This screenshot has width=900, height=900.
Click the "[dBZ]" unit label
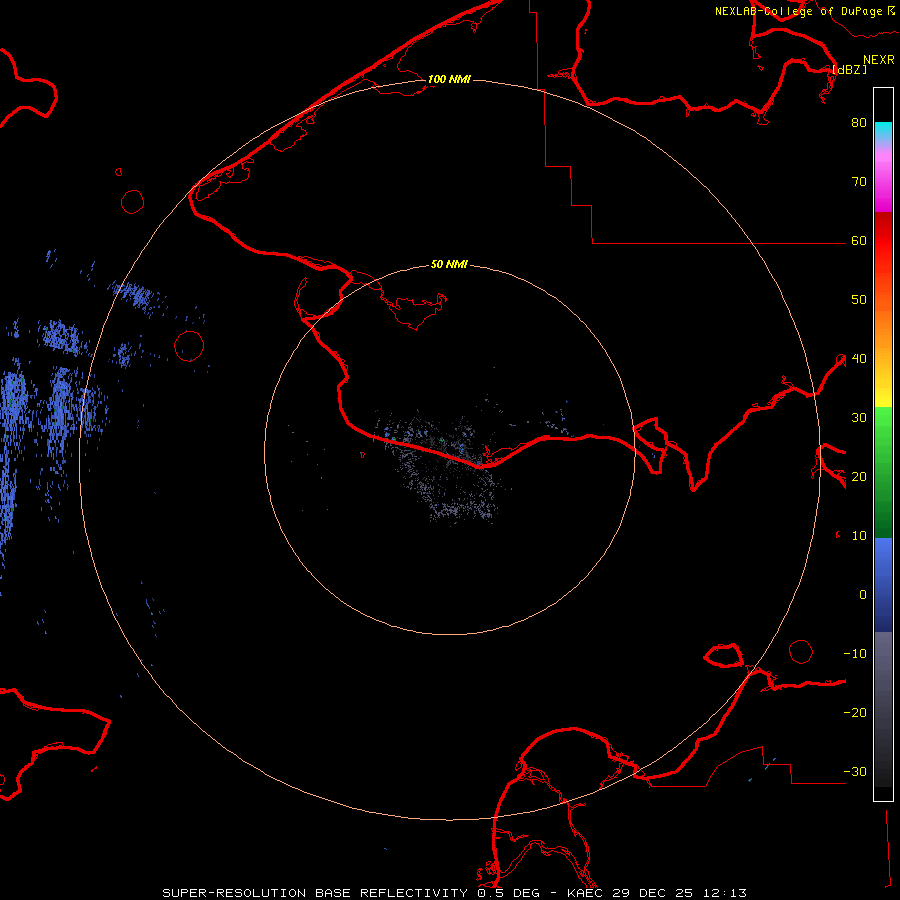tap(849, 69)
